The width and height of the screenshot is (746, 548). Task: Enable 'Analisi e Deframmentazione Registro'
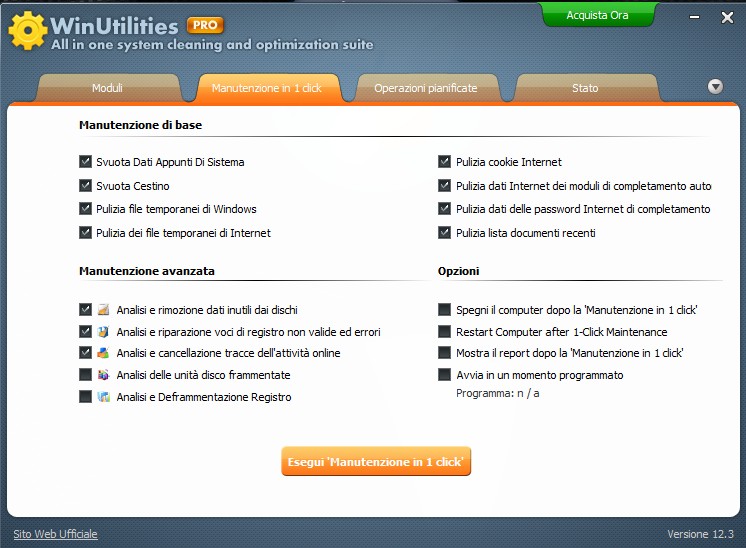coord(86,397)
